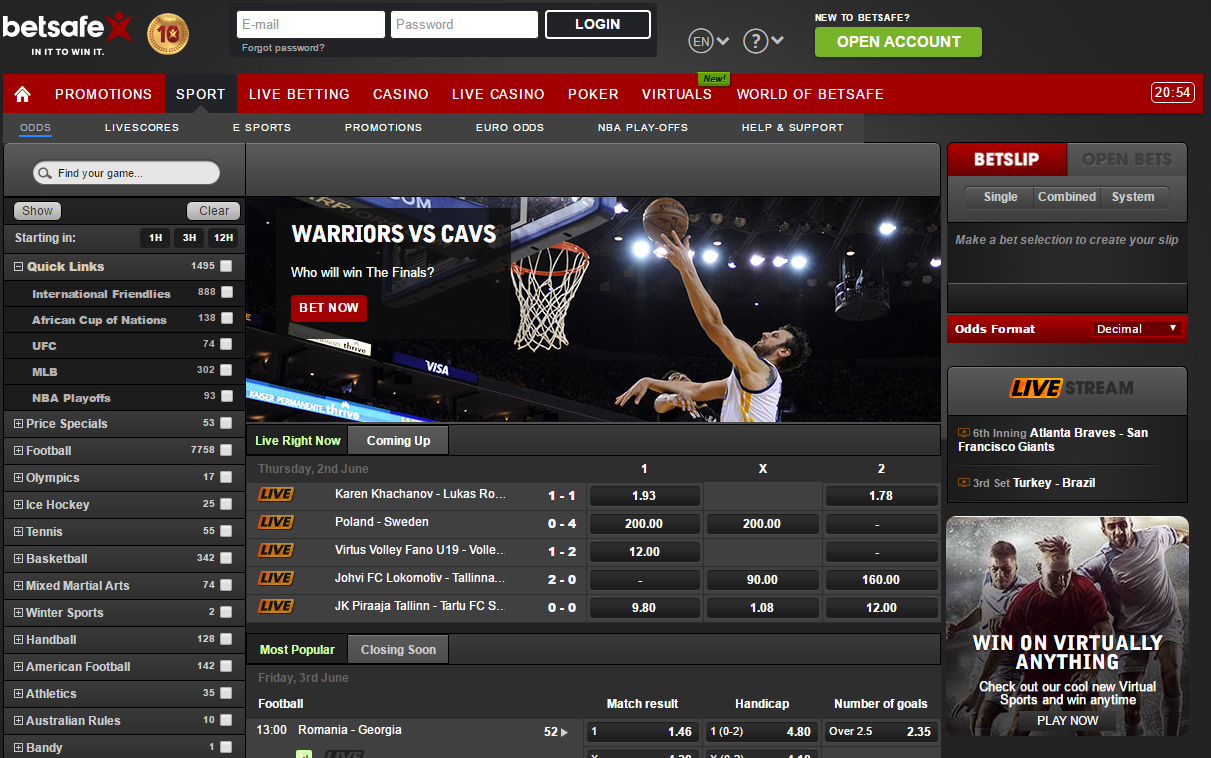This screenshot has height=758, width=1211.
Task: Open more markets arrow for Romania - Georgia
Action: 564,732
